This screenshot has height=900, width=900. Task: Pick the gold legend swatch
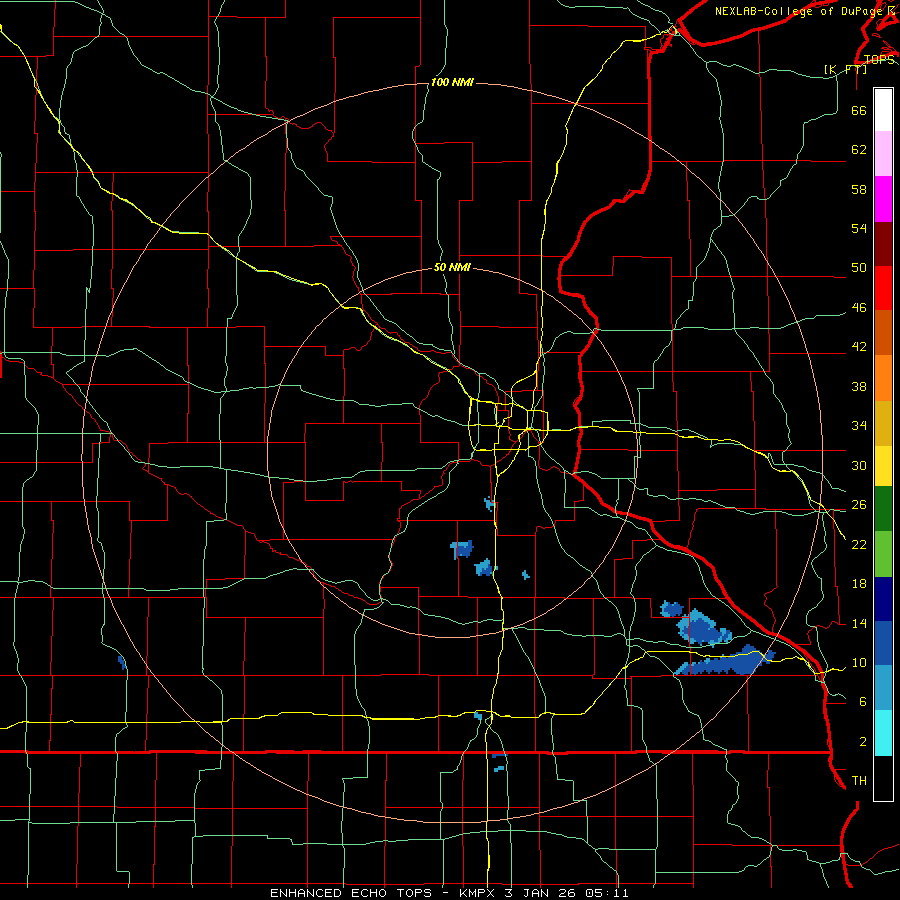pos(883,424)
